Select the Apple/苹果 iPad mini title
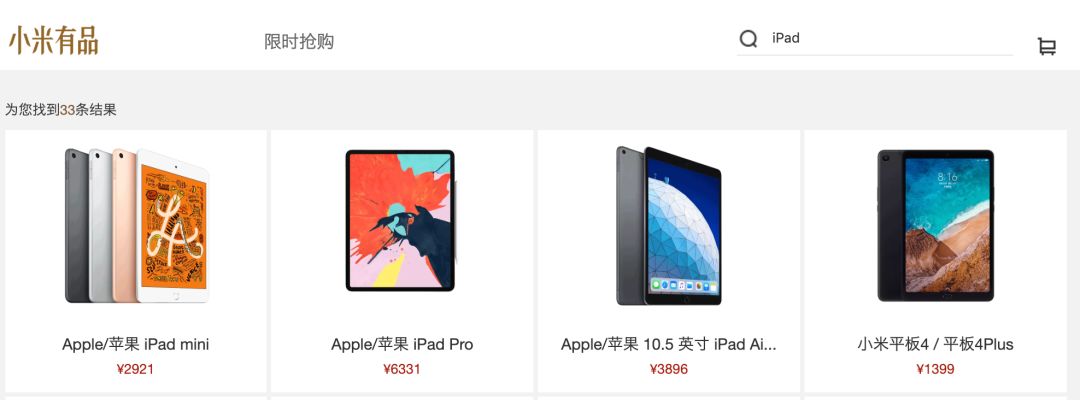This screenshot has height=400, width=1080. (136, 344)
